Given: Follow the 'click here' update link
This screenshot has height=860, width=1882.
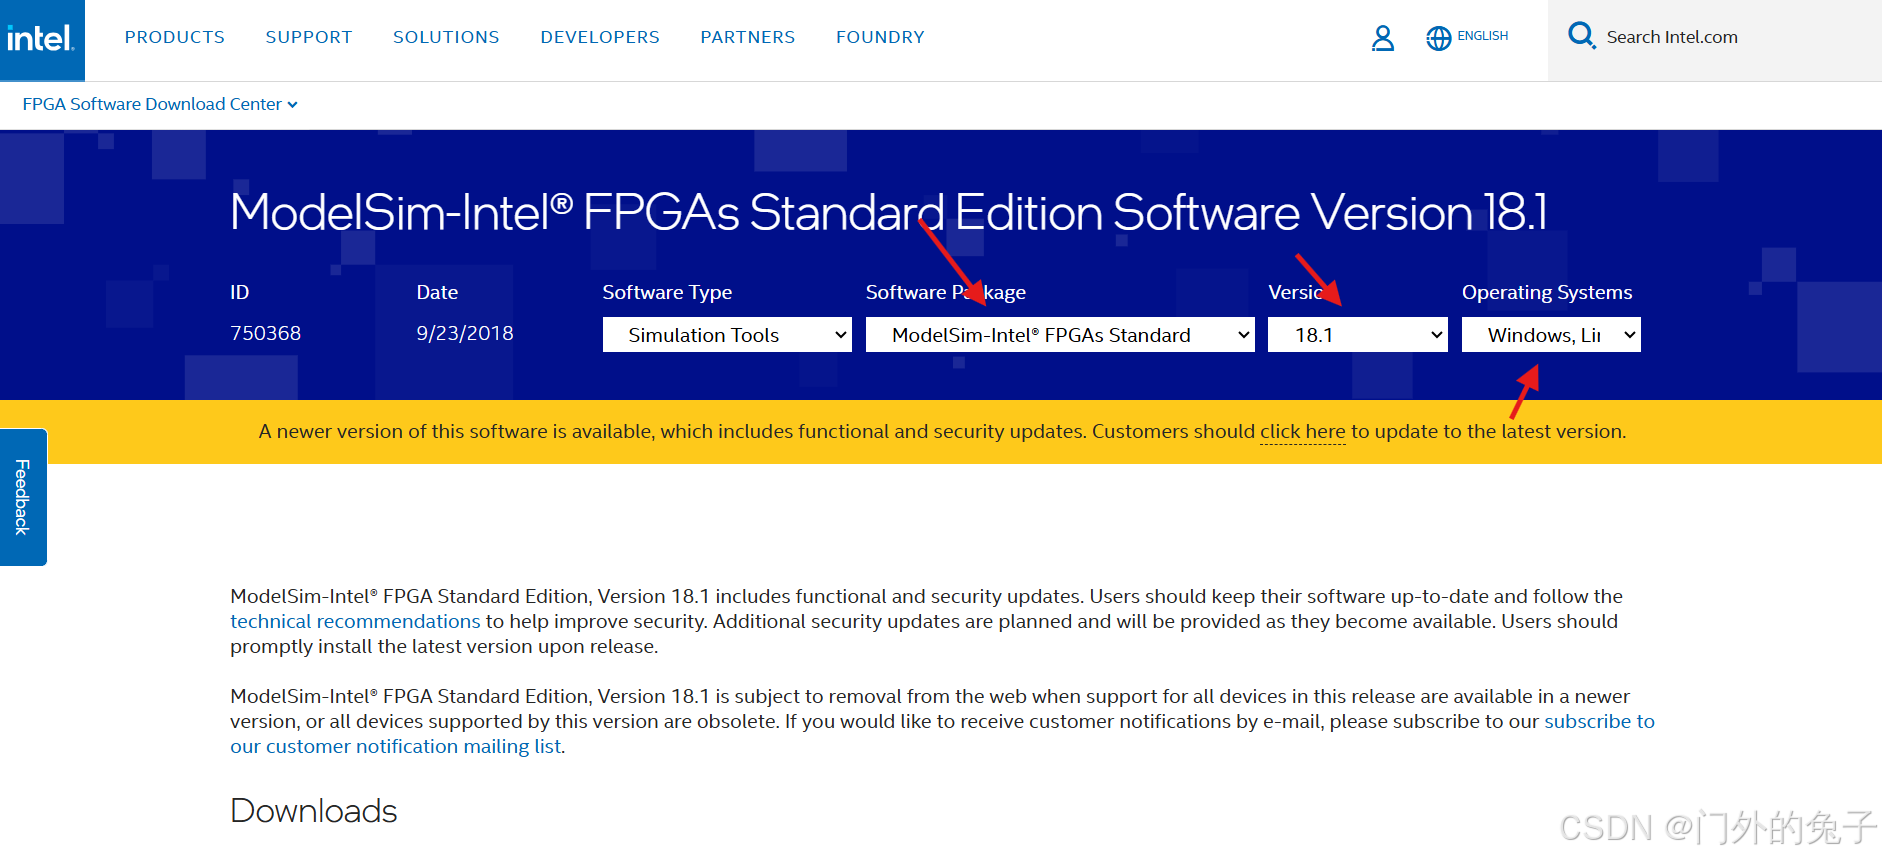Looking at the screenshot, I should click(x=1302, y=432).
